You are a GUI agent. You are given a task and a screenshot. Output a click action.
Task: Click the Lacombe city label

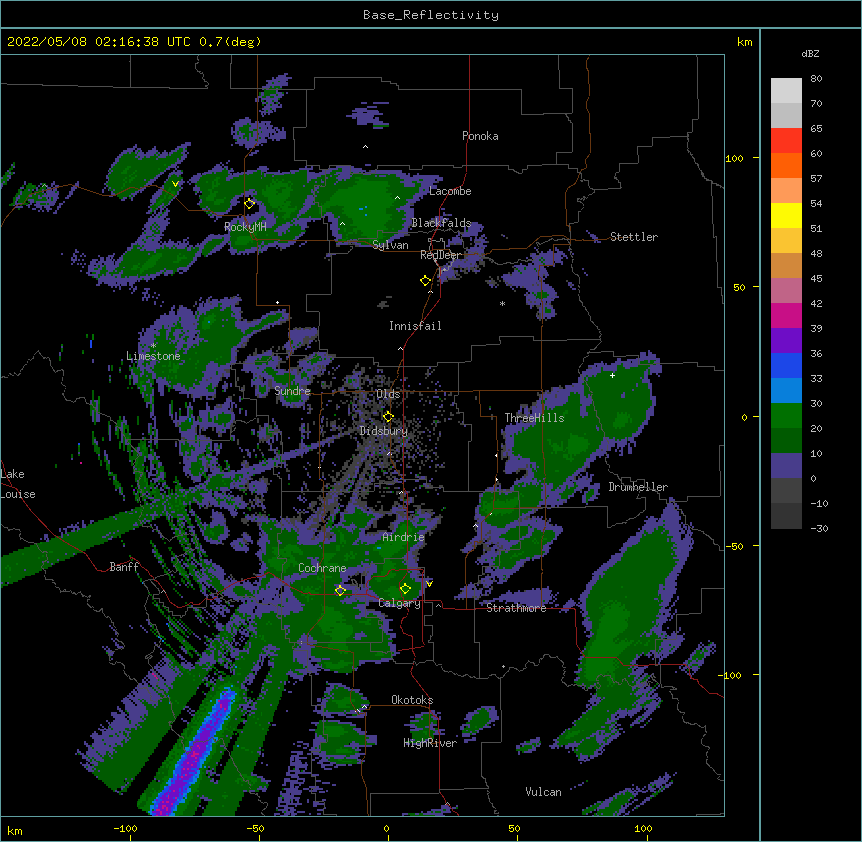(x=450, y=191)
